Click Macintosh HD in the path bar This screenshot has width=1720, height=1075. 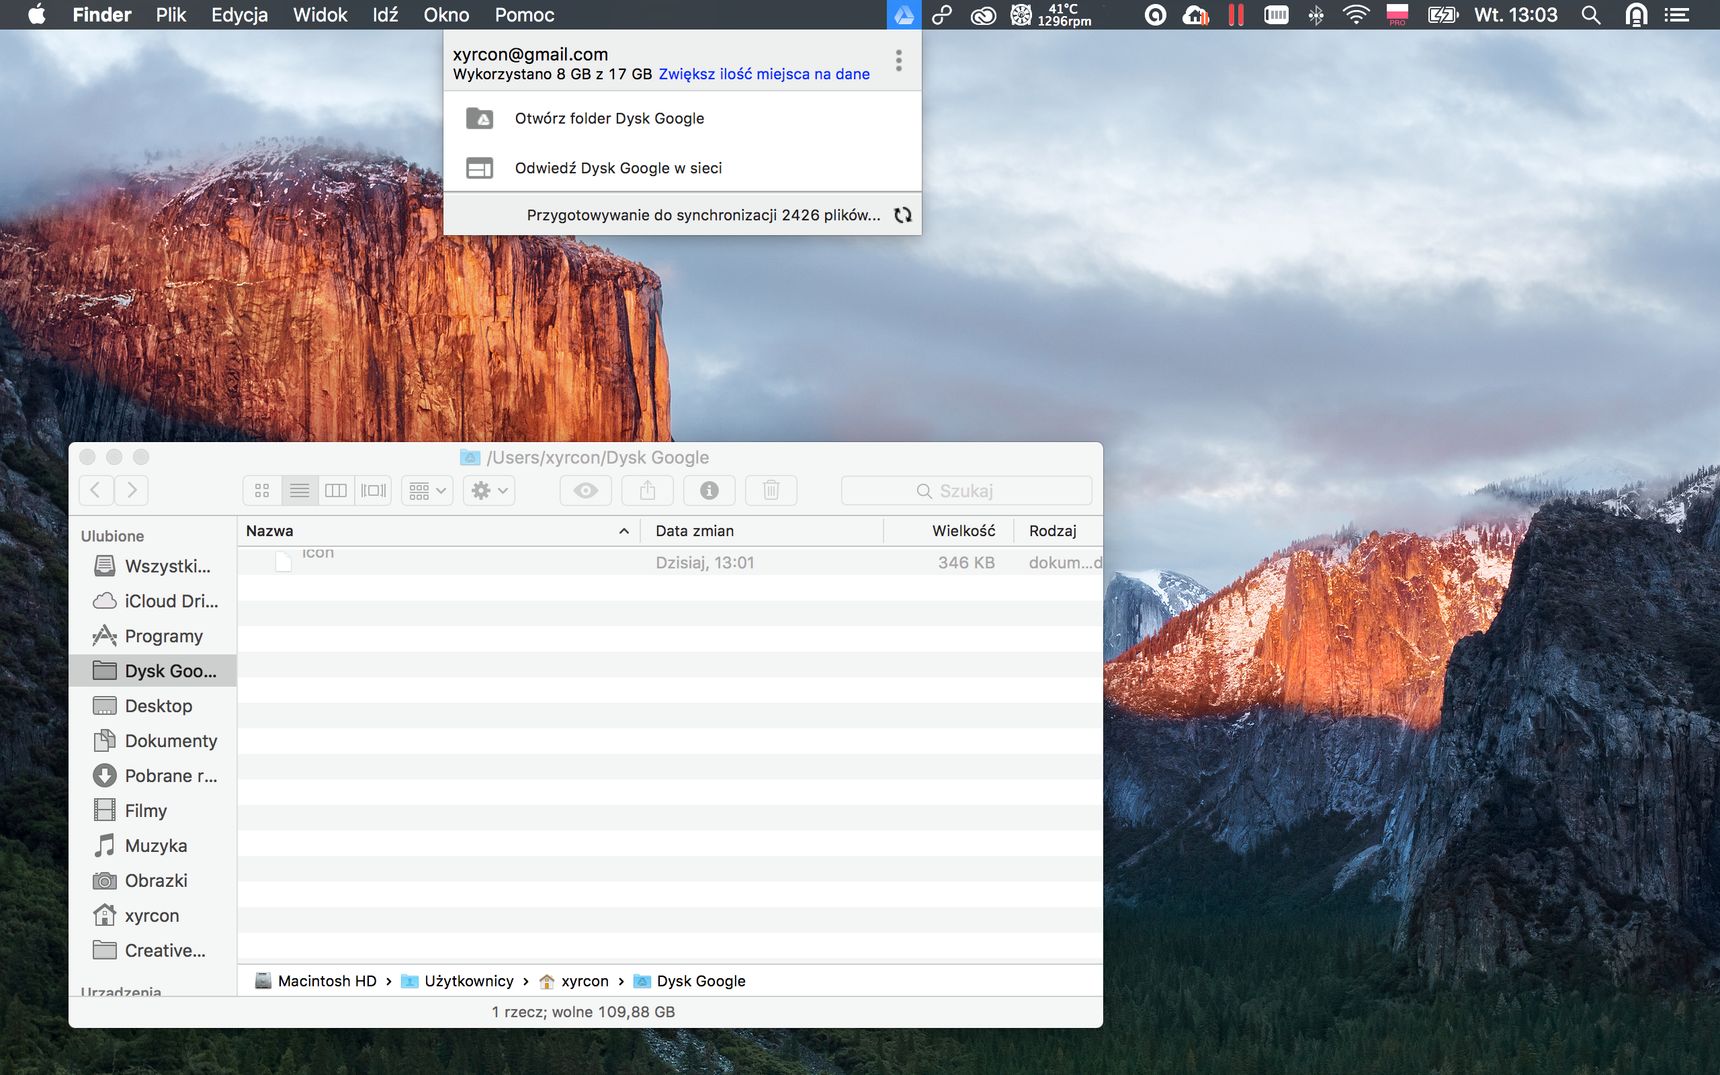pyautogui.click(x=315, y=981)
